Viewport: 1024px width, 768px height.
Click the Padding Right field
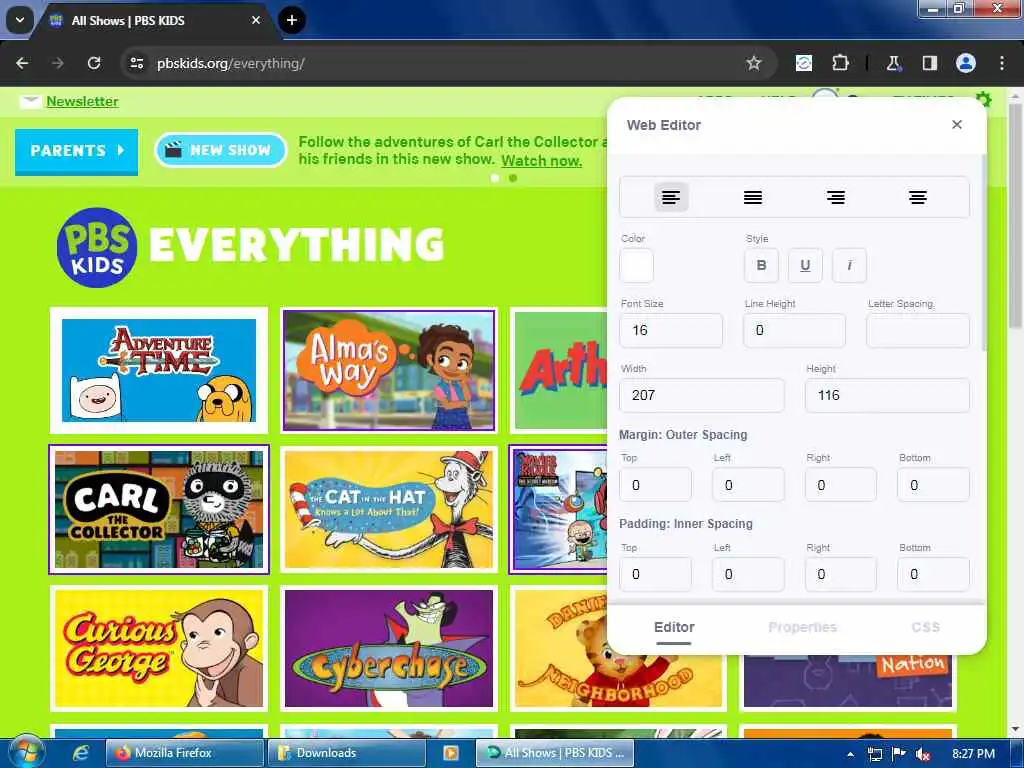(x=840, y=574)
